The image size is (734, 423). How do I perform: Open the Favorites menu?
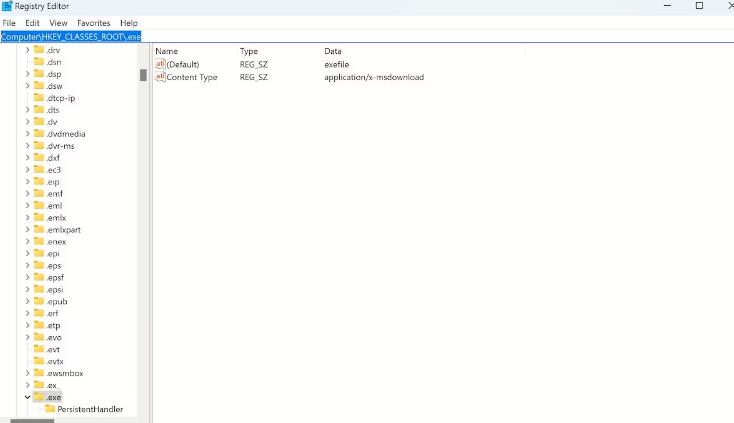click(94, 22)
